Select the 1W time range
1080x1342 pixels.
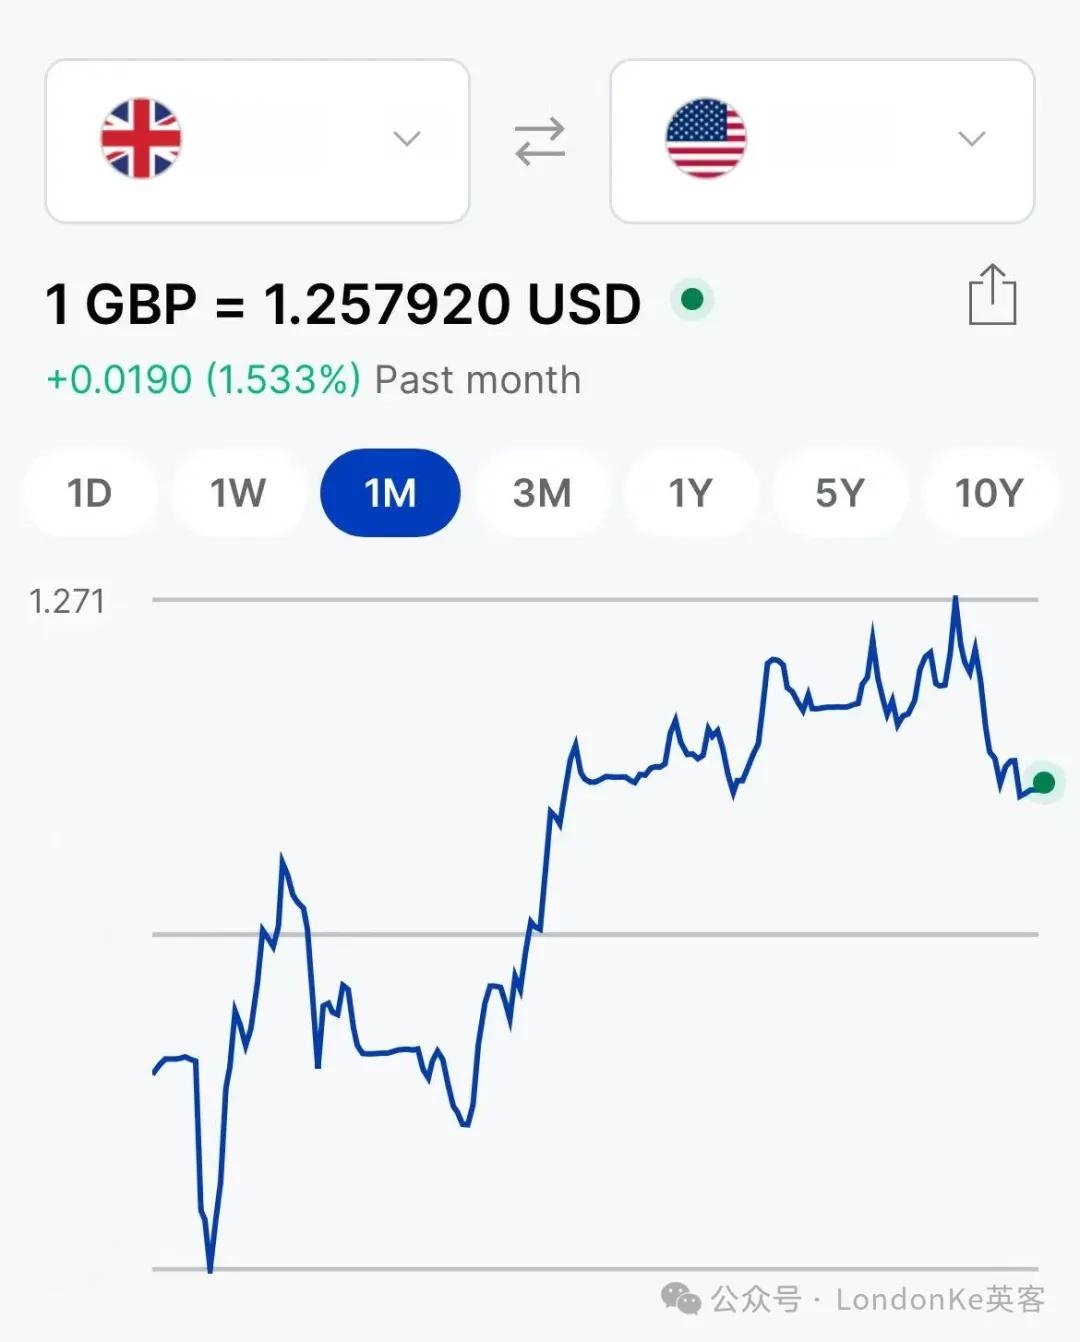pos(238,492)
